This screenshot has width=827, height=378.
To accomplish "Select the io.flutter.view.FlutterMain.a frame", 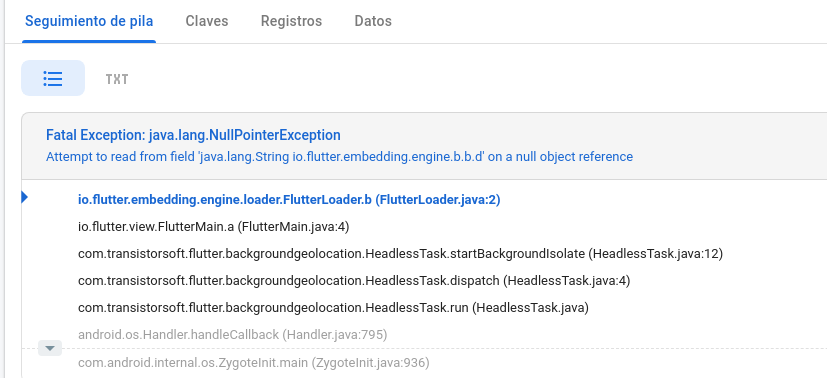I will tap(214, 227).
